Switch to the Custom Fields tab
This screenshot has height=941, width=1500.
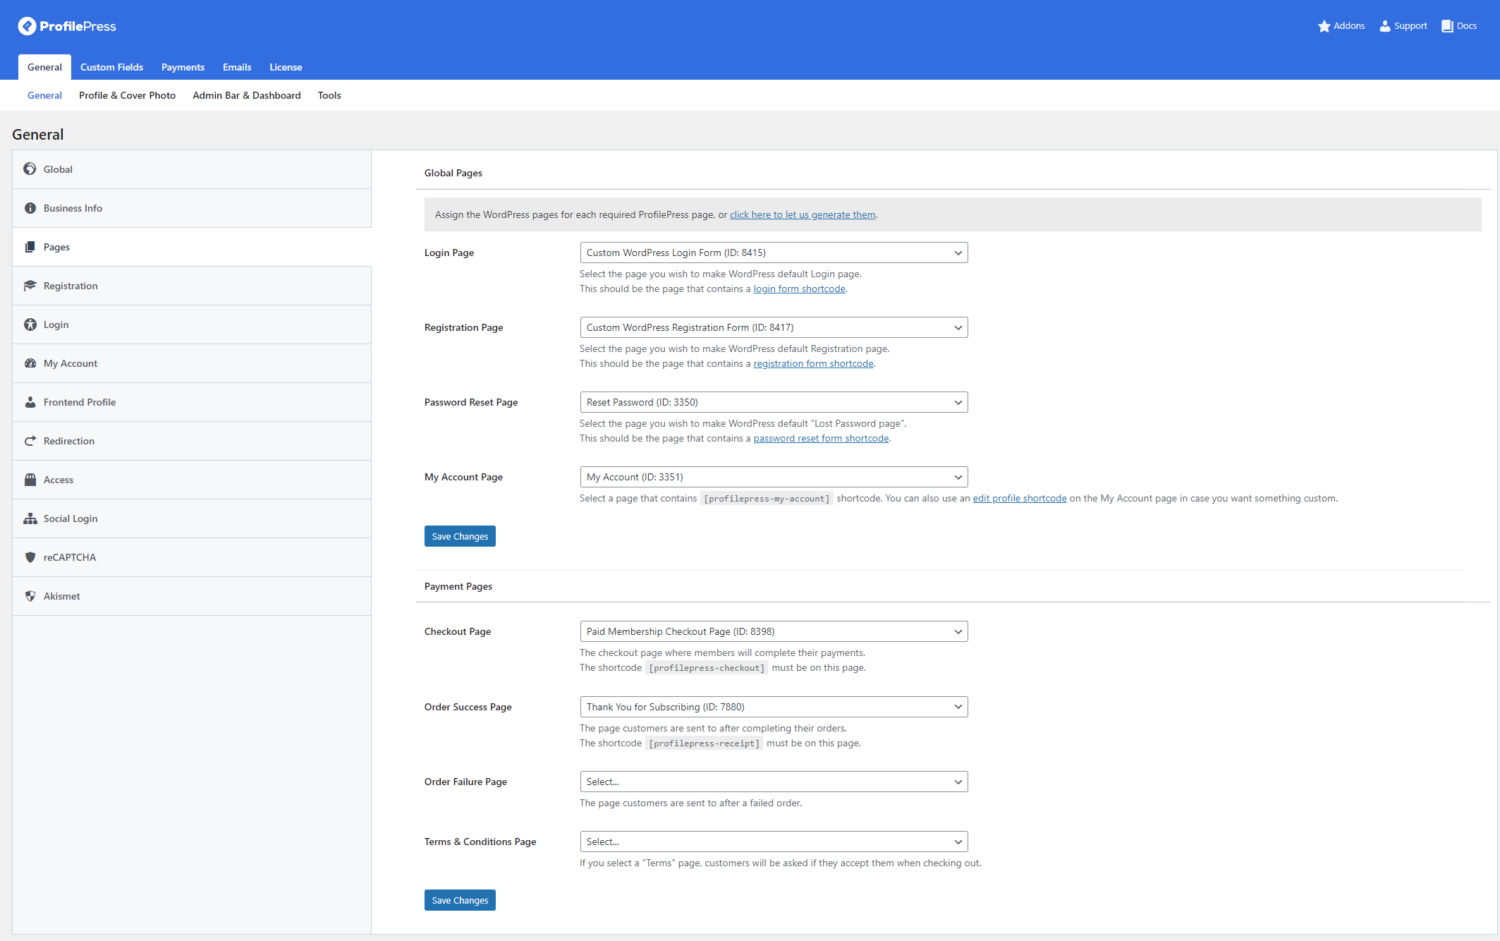pyautogui.click(x=112, y=67)
